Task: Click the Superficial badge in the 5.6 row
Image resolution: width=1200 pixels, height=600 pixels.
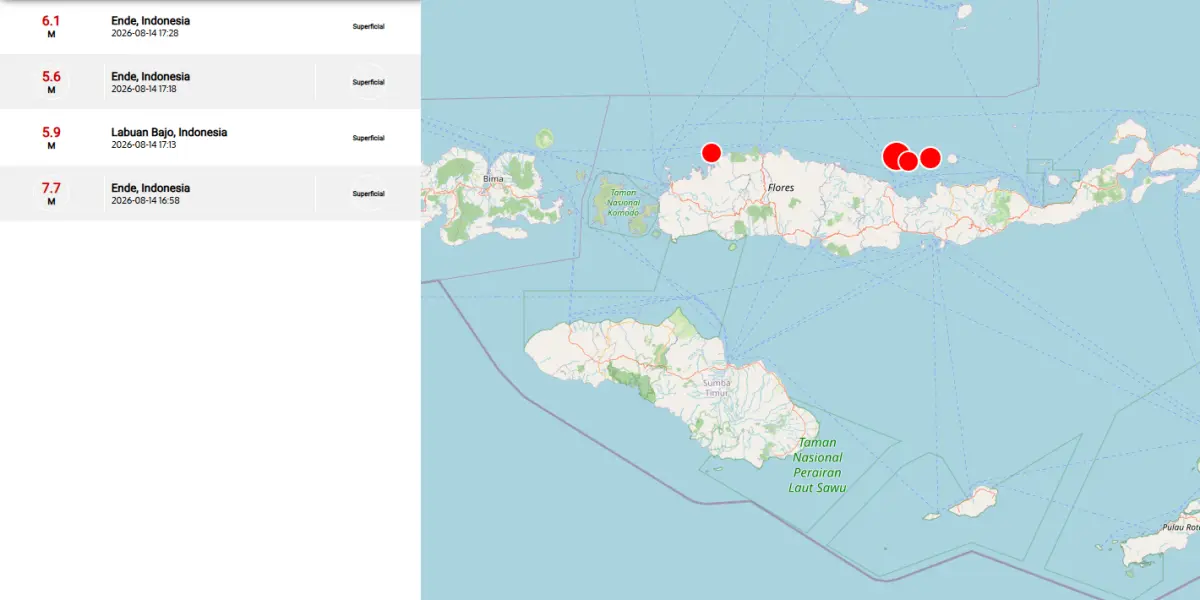Action: coord(368,82)
